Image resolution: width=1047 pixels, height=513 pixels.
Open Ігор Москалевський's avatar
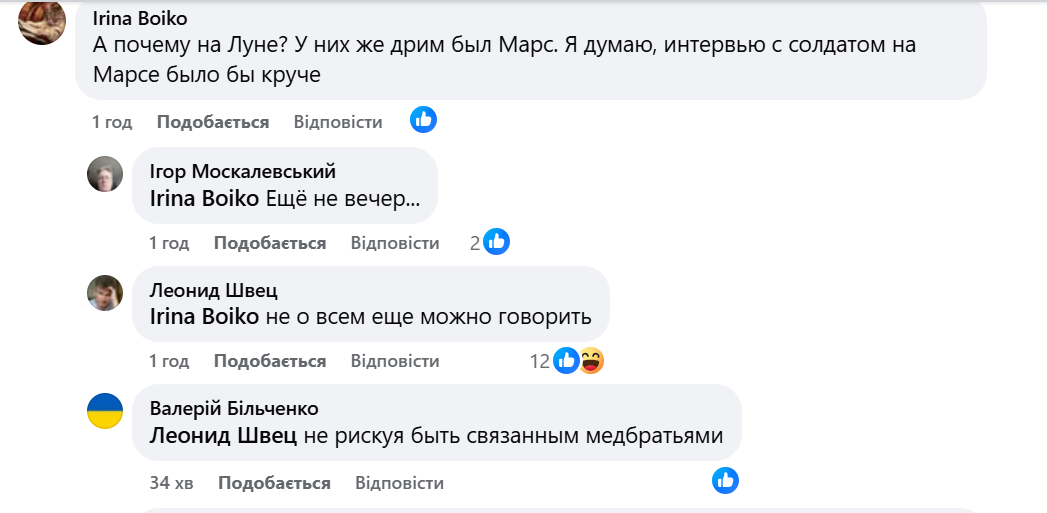pyautogui.click(x=105, y=174)
